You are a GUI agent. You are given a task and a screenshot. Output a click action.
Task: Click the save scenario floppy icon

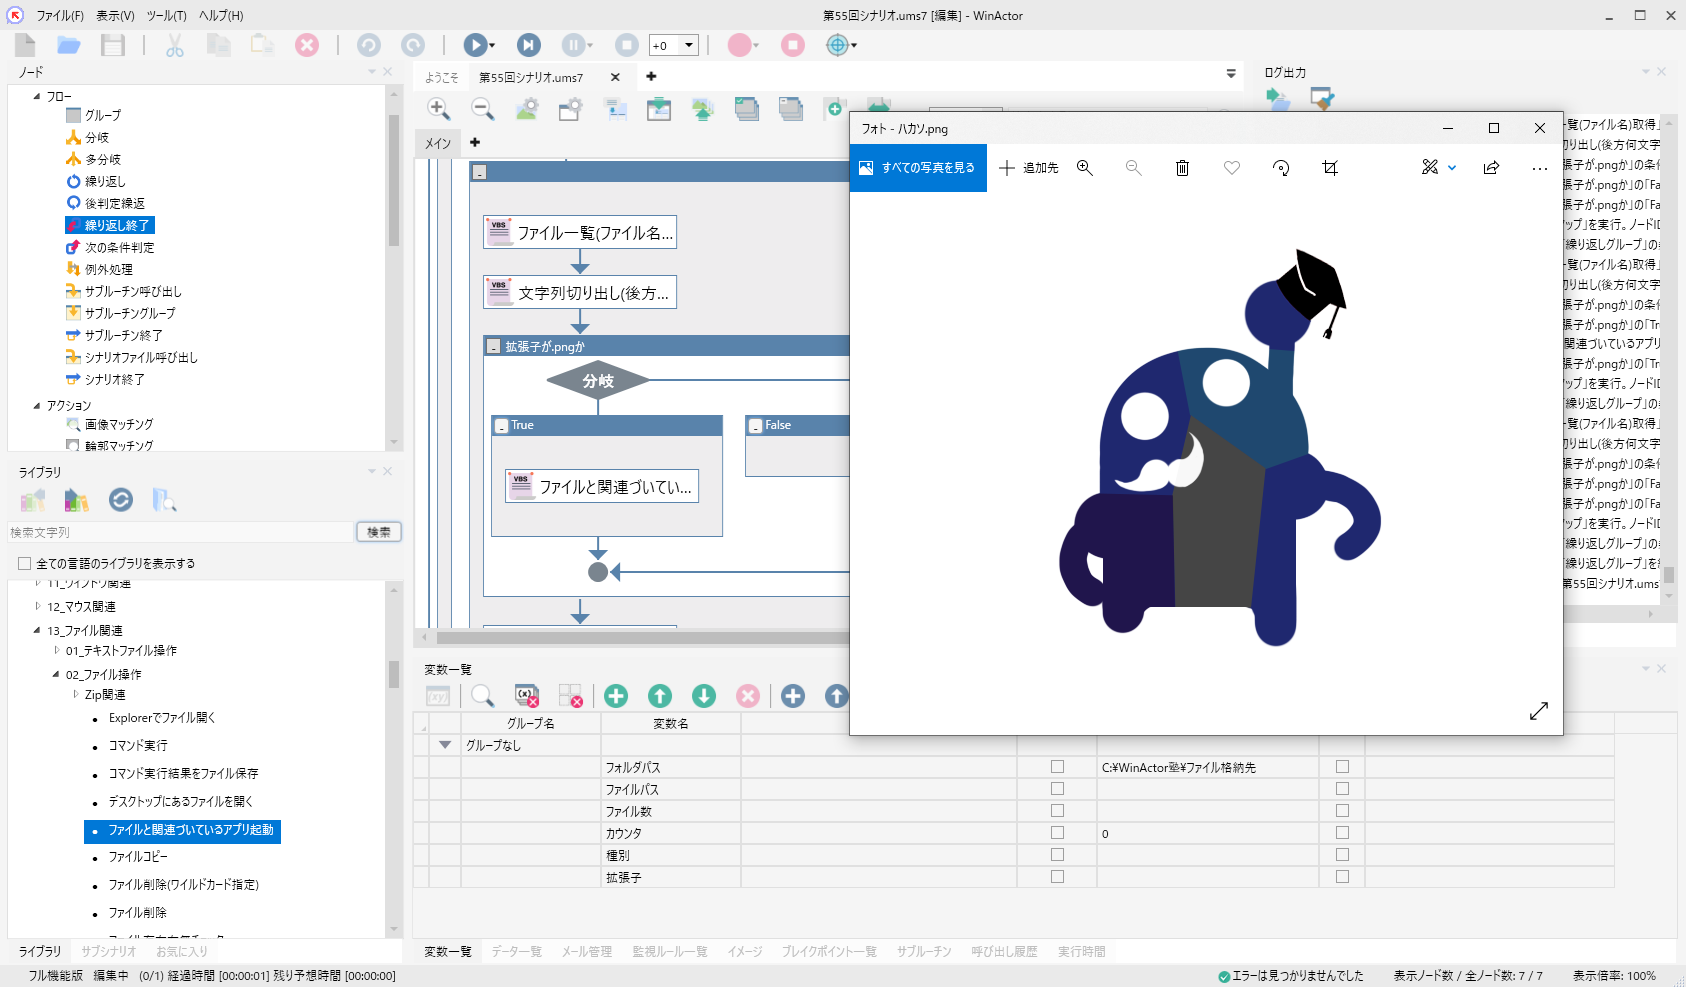(x=113, y=45)
